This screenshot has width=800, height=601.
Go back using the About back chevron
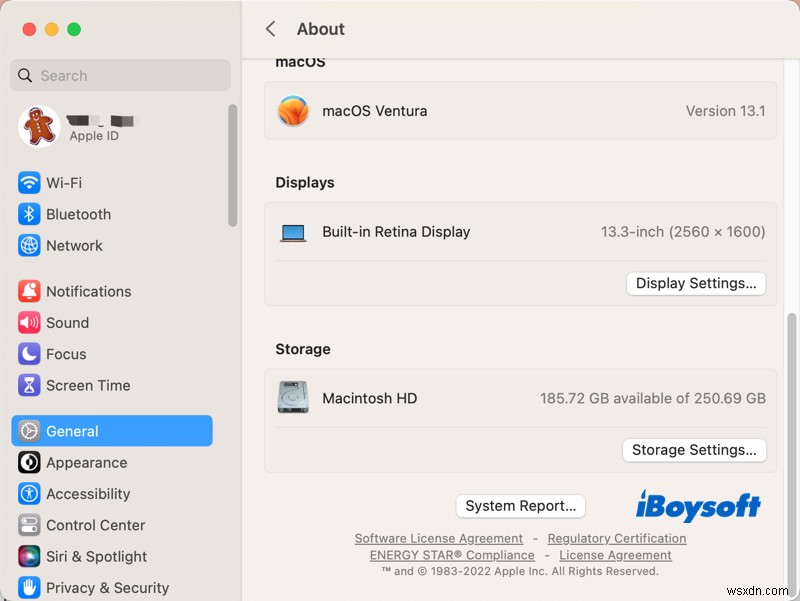(x=270, y=29)
